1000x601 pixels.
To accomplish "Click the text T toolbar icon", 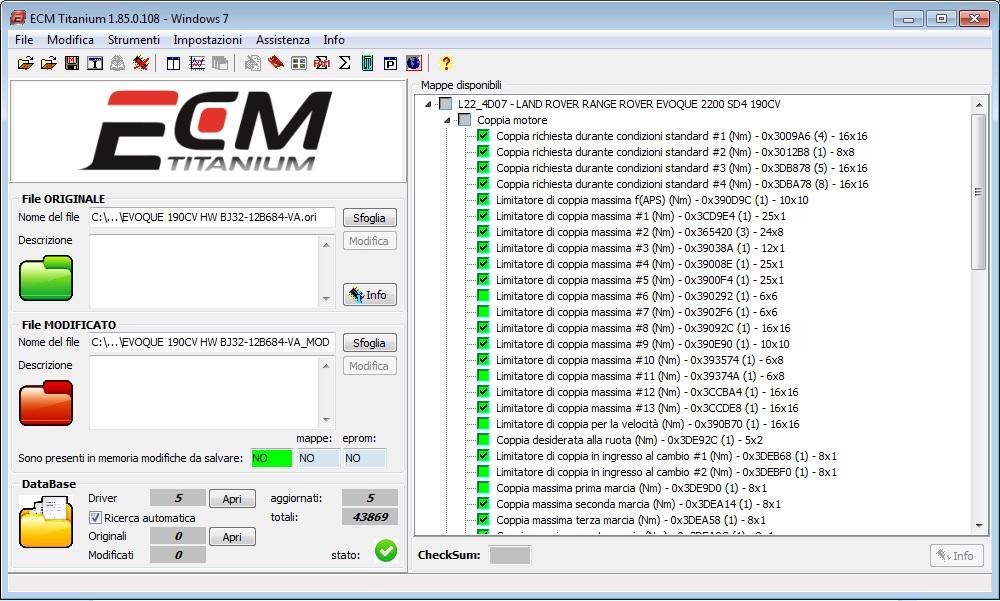I will (x=95, y=63).
